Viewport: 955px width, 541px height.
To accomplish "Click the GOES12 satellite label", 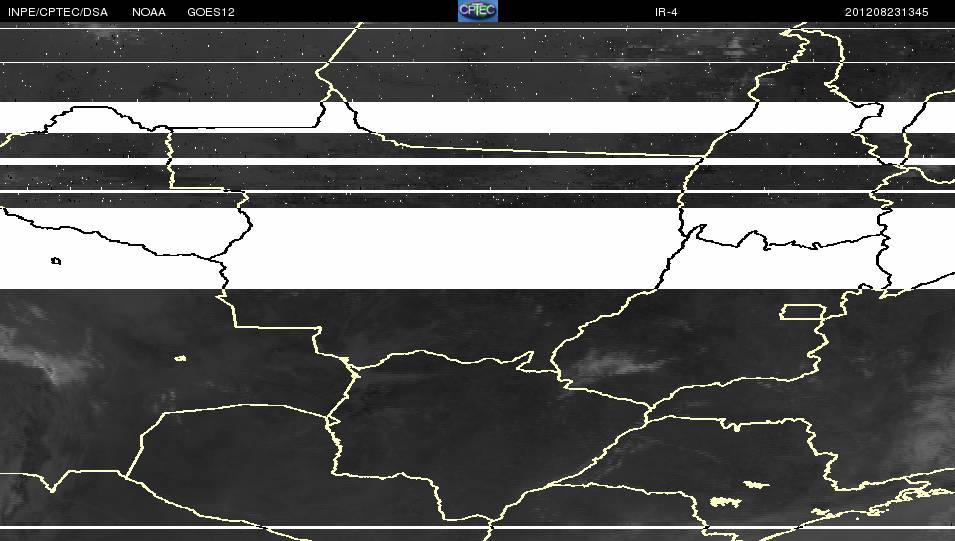I will point(211,12).
